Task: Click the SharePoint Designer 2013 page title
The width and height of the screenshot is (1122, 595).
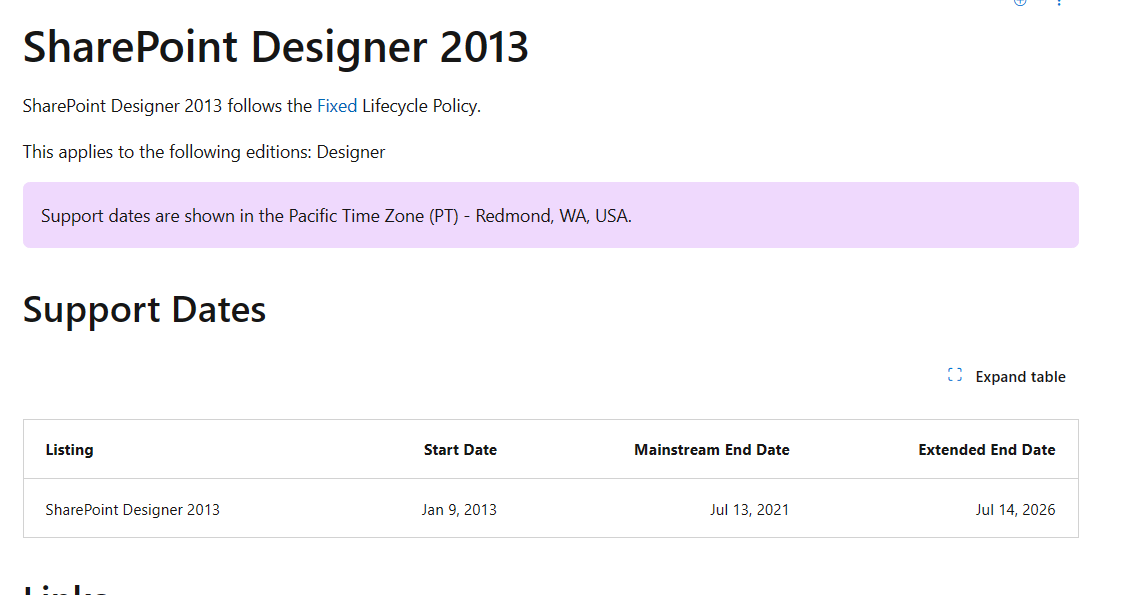Action: point(275,47)
